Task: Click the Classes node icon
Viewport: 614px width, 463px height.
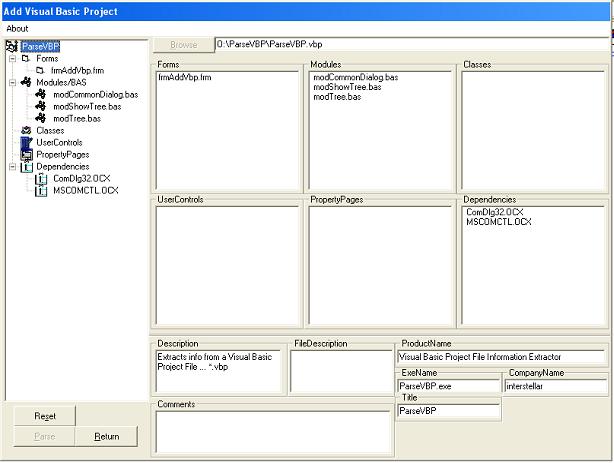Action: click(26, 130)
